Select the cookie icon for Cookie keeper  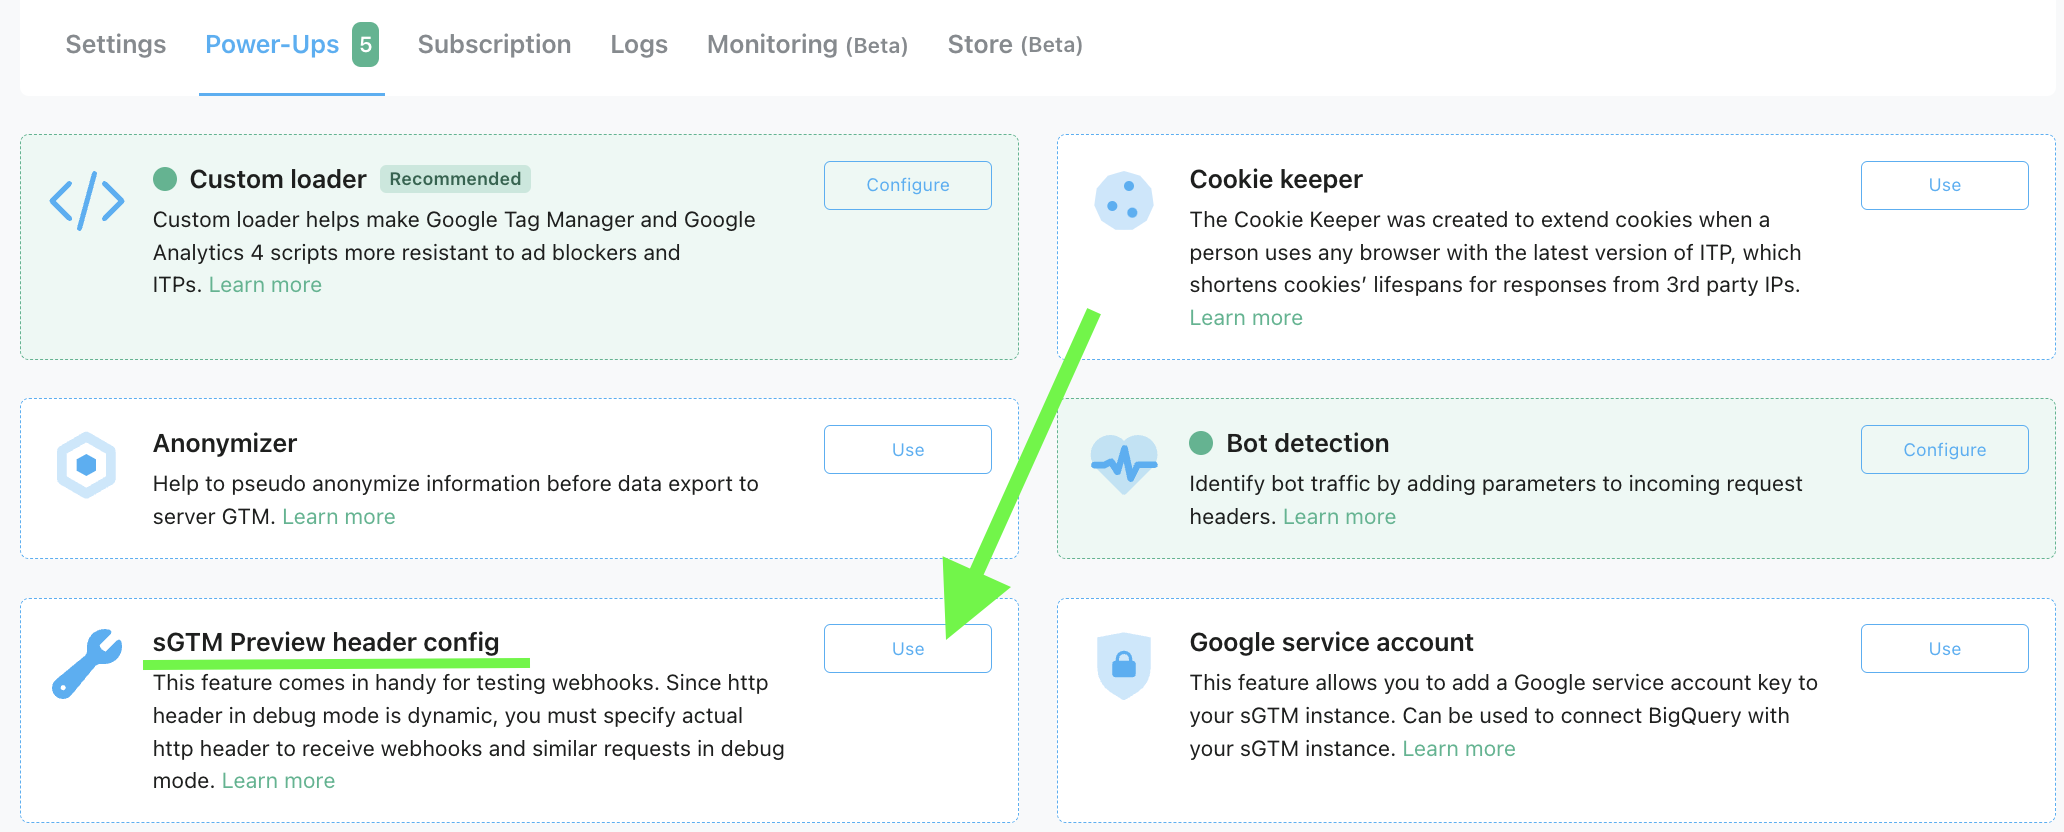(1124, 201)
